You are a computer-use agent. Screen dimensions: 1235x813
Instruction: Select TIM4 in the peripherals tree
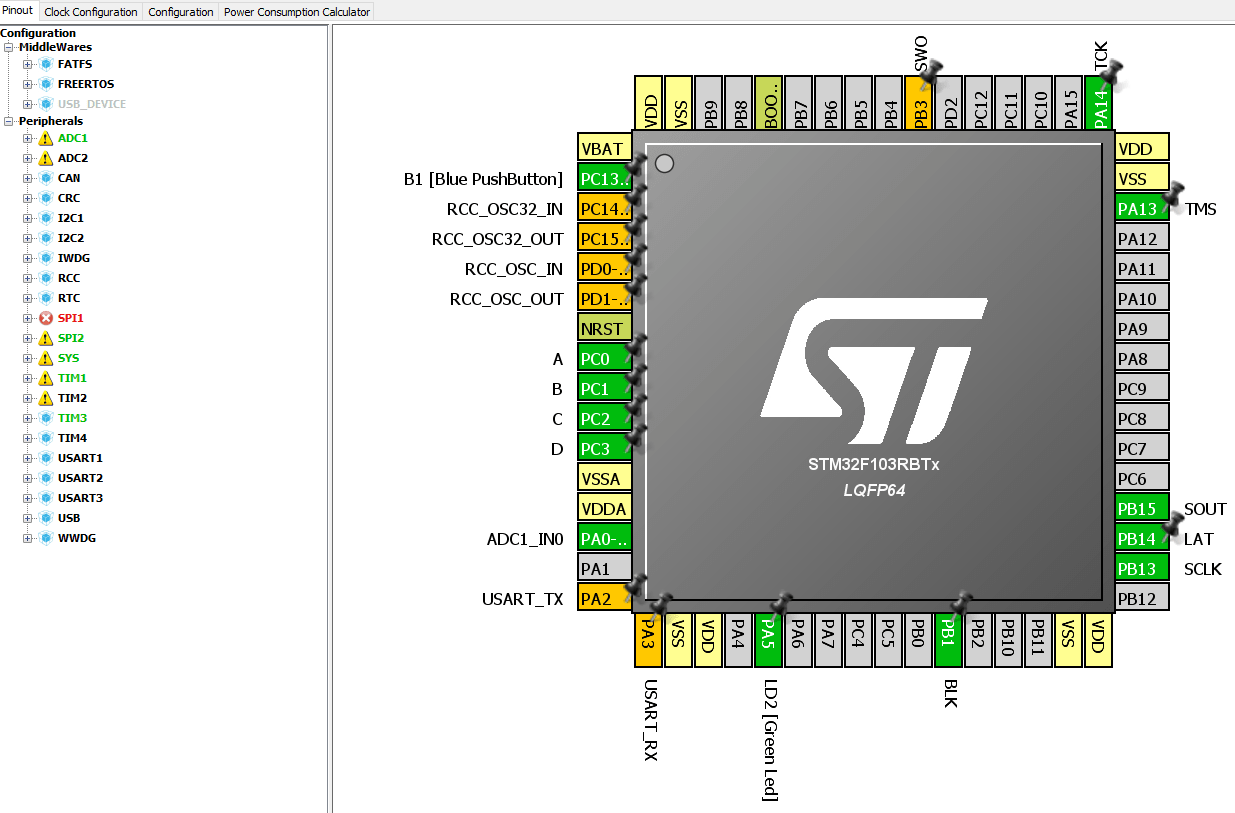[72, 438]
